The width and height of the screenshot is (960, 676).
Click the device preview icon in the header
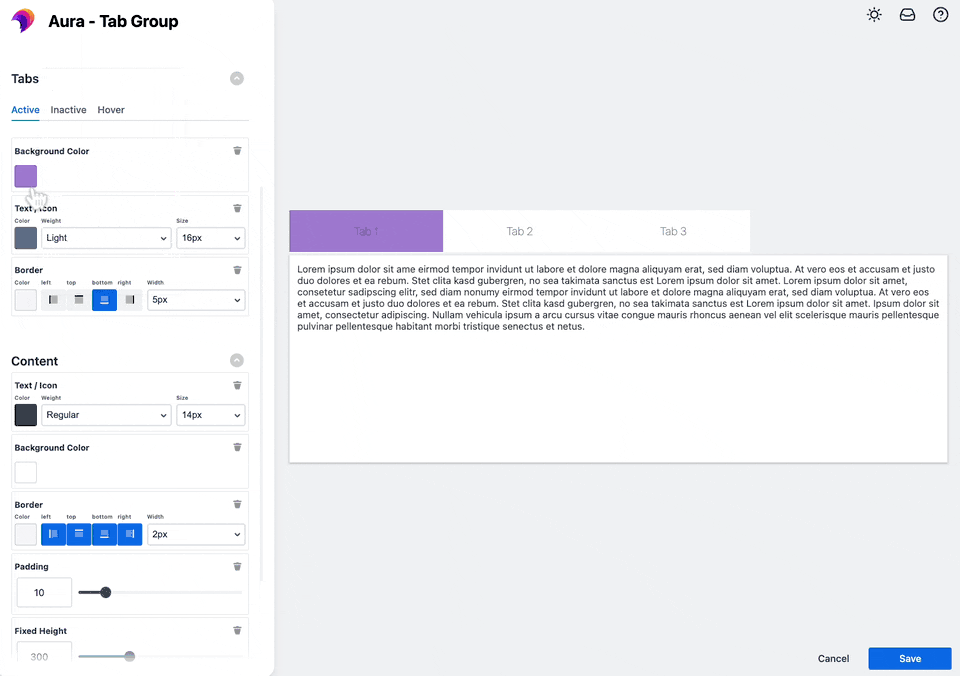[x=907, y=15]
